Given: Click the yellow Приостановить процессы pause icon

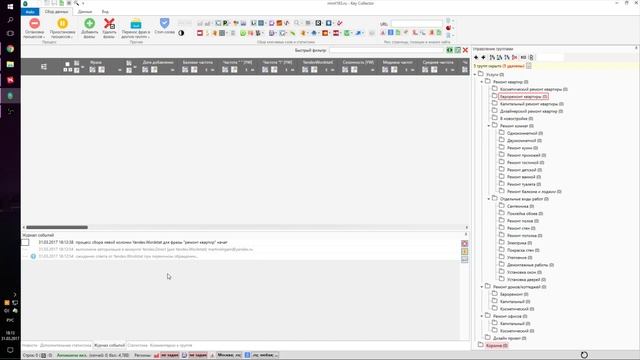Looking at the screenshot, I should pos(62,24).
